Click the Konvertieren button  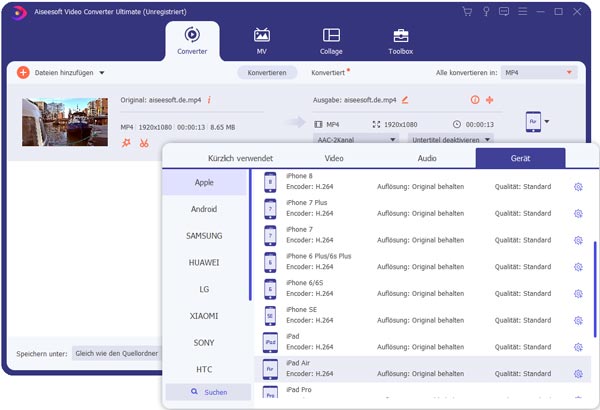click(x=267, y=73)
